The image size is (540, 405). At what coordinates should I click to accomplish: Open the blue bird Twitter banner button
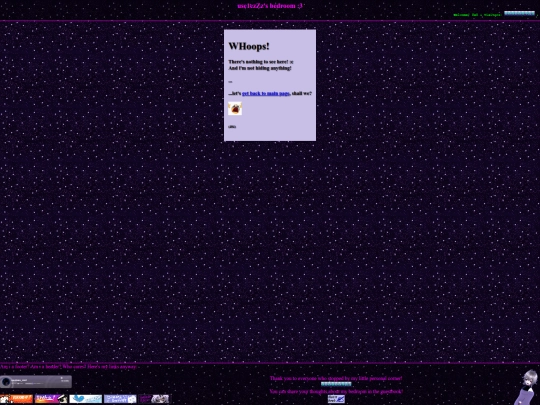click(86, 399)
